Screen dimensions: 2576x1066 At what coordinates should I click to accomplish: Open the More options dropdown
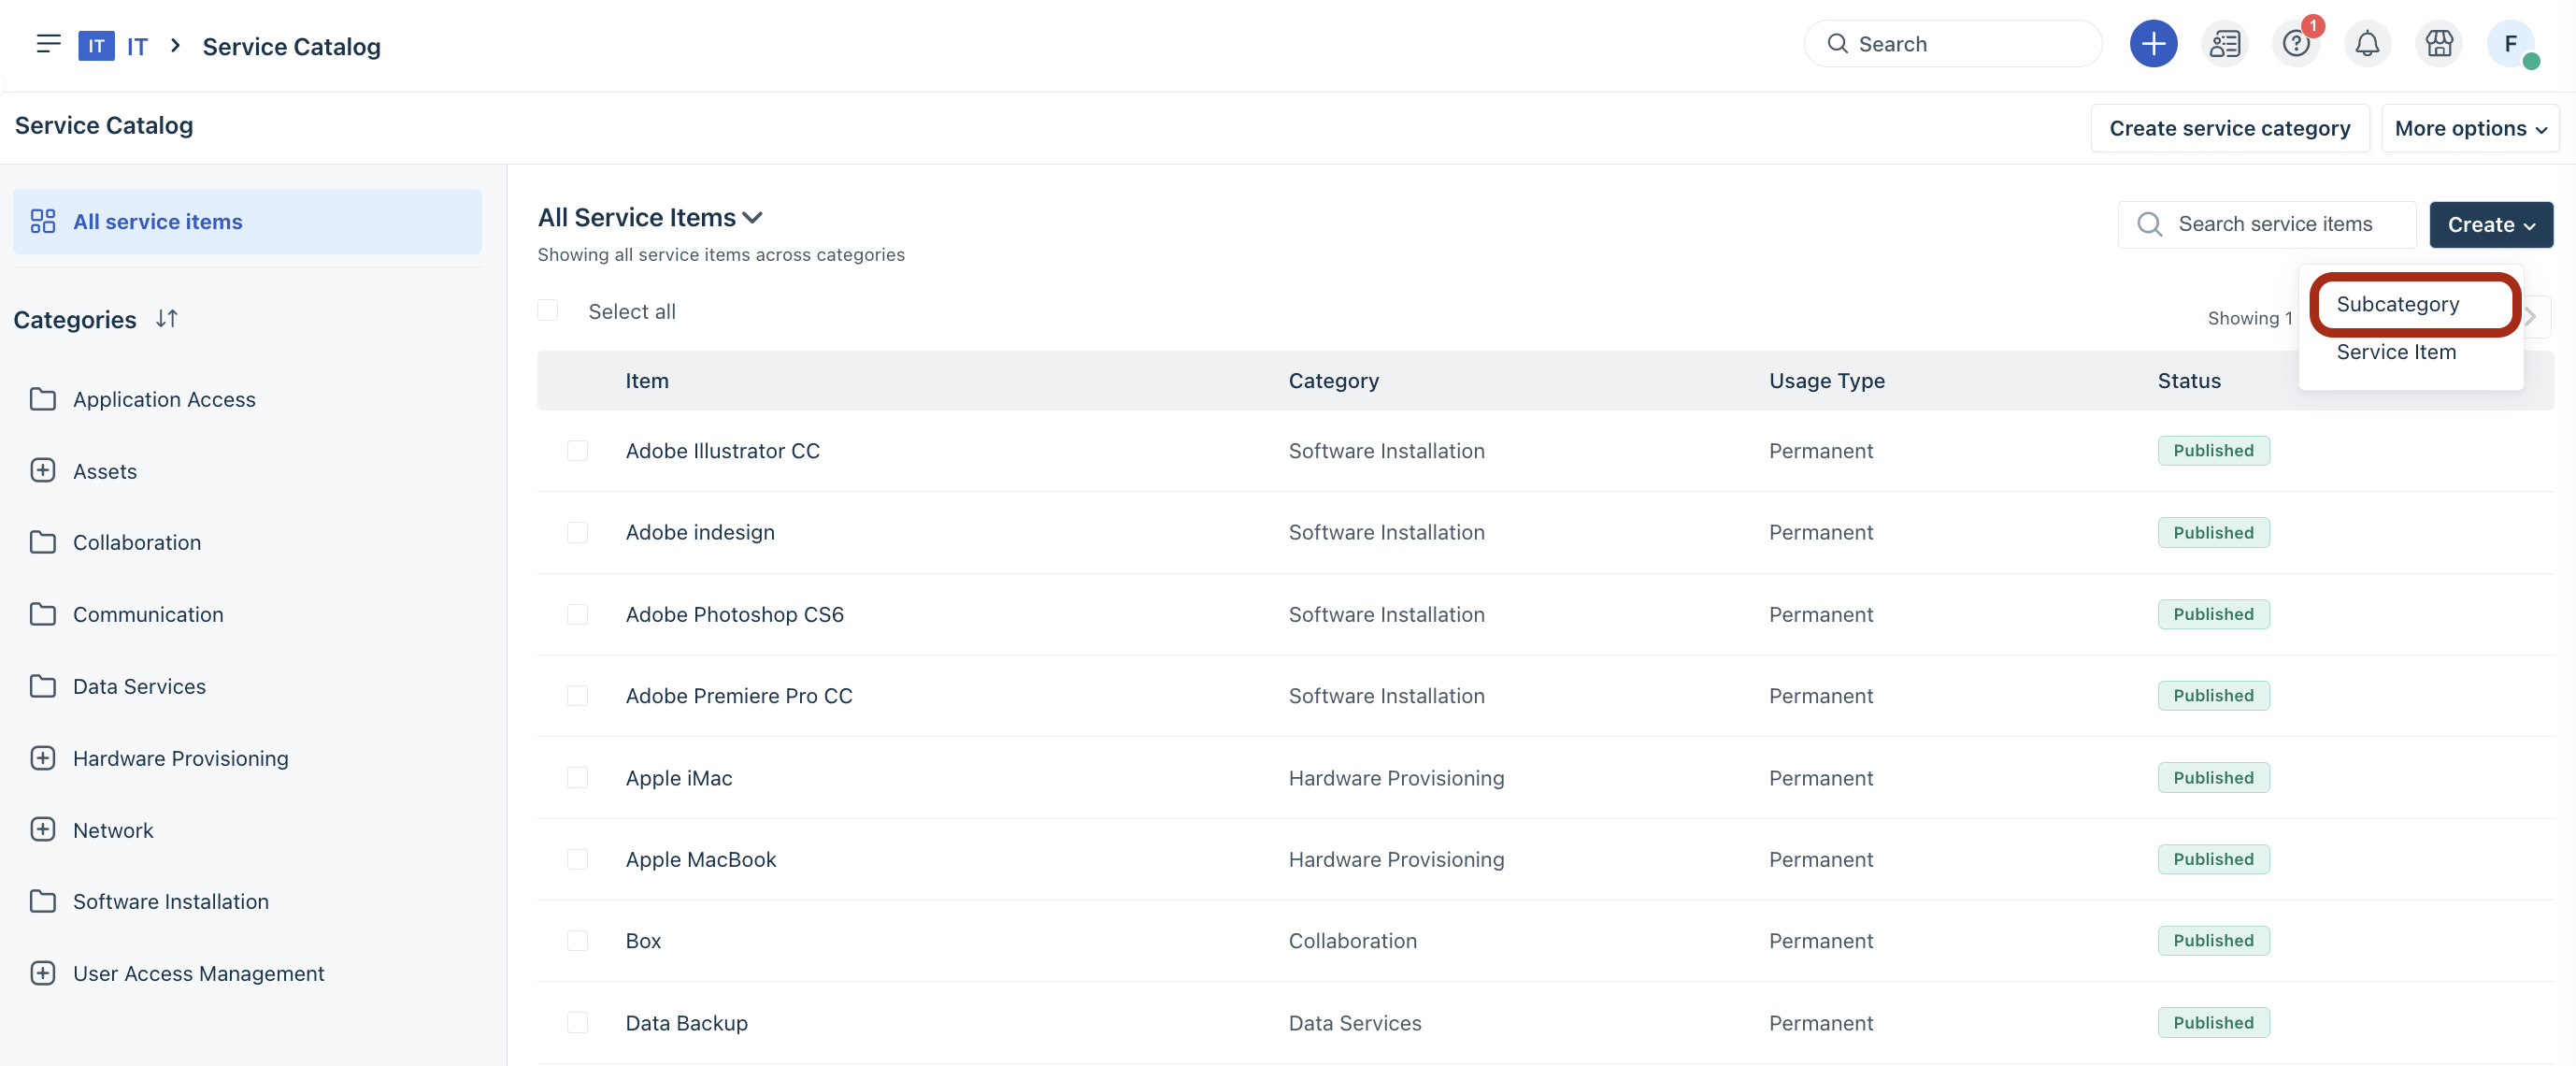(2469, 128)
